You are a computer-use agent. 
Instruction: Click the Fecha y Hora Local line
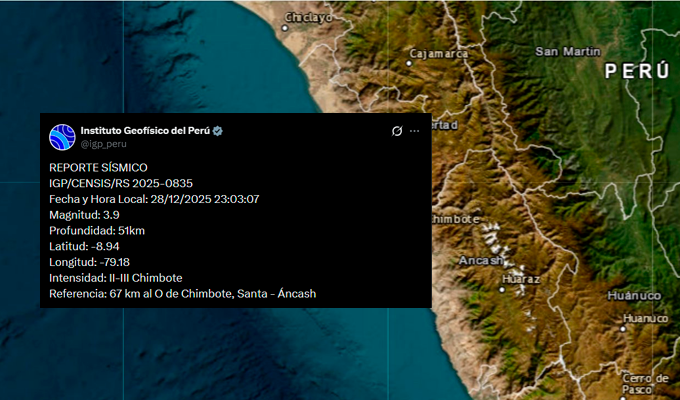(154, 199)
